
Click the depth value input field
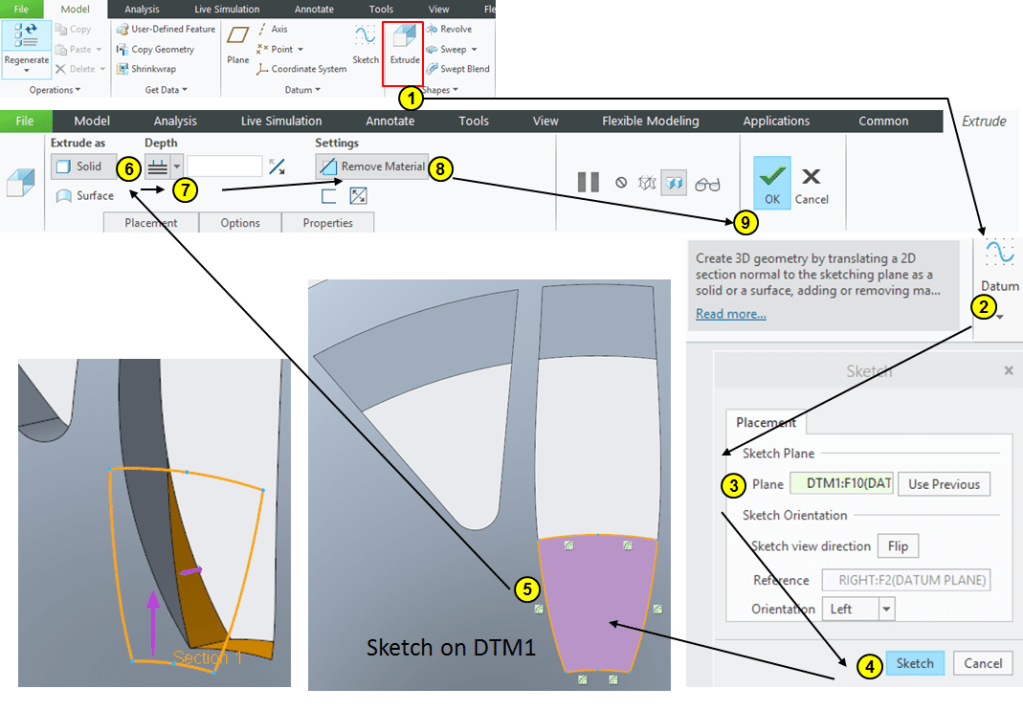point(225,167)
